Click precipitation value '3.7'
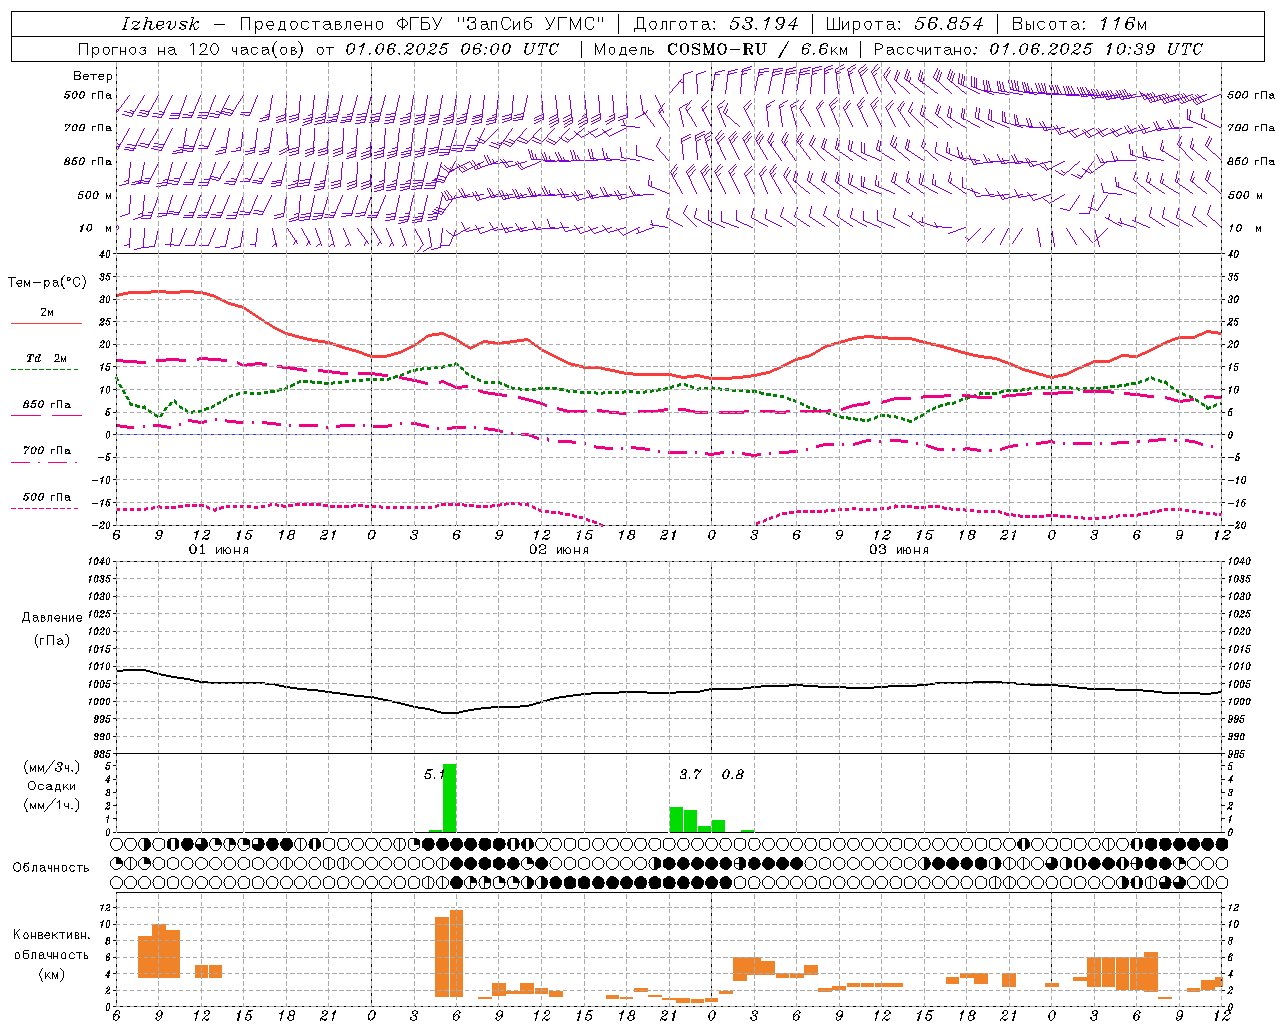The height and width of the screenshot is (1024, 1280). tap(690, 774)
